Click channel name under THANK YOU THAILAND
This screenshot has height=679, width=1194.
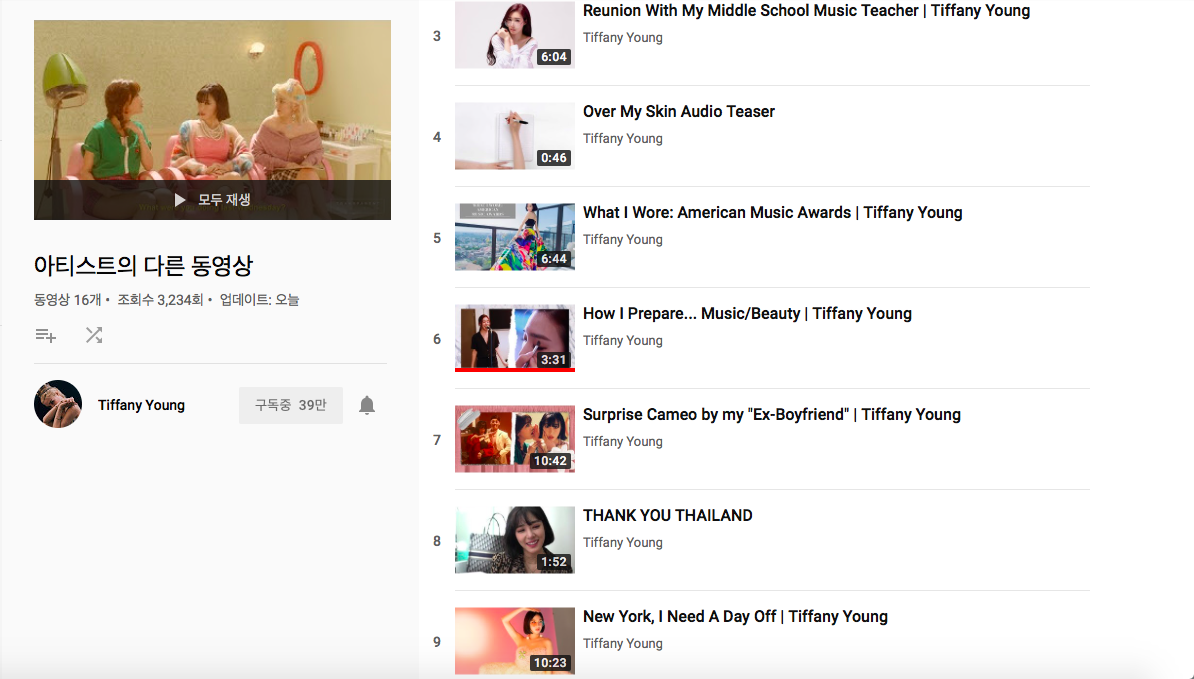coord(623,543)
